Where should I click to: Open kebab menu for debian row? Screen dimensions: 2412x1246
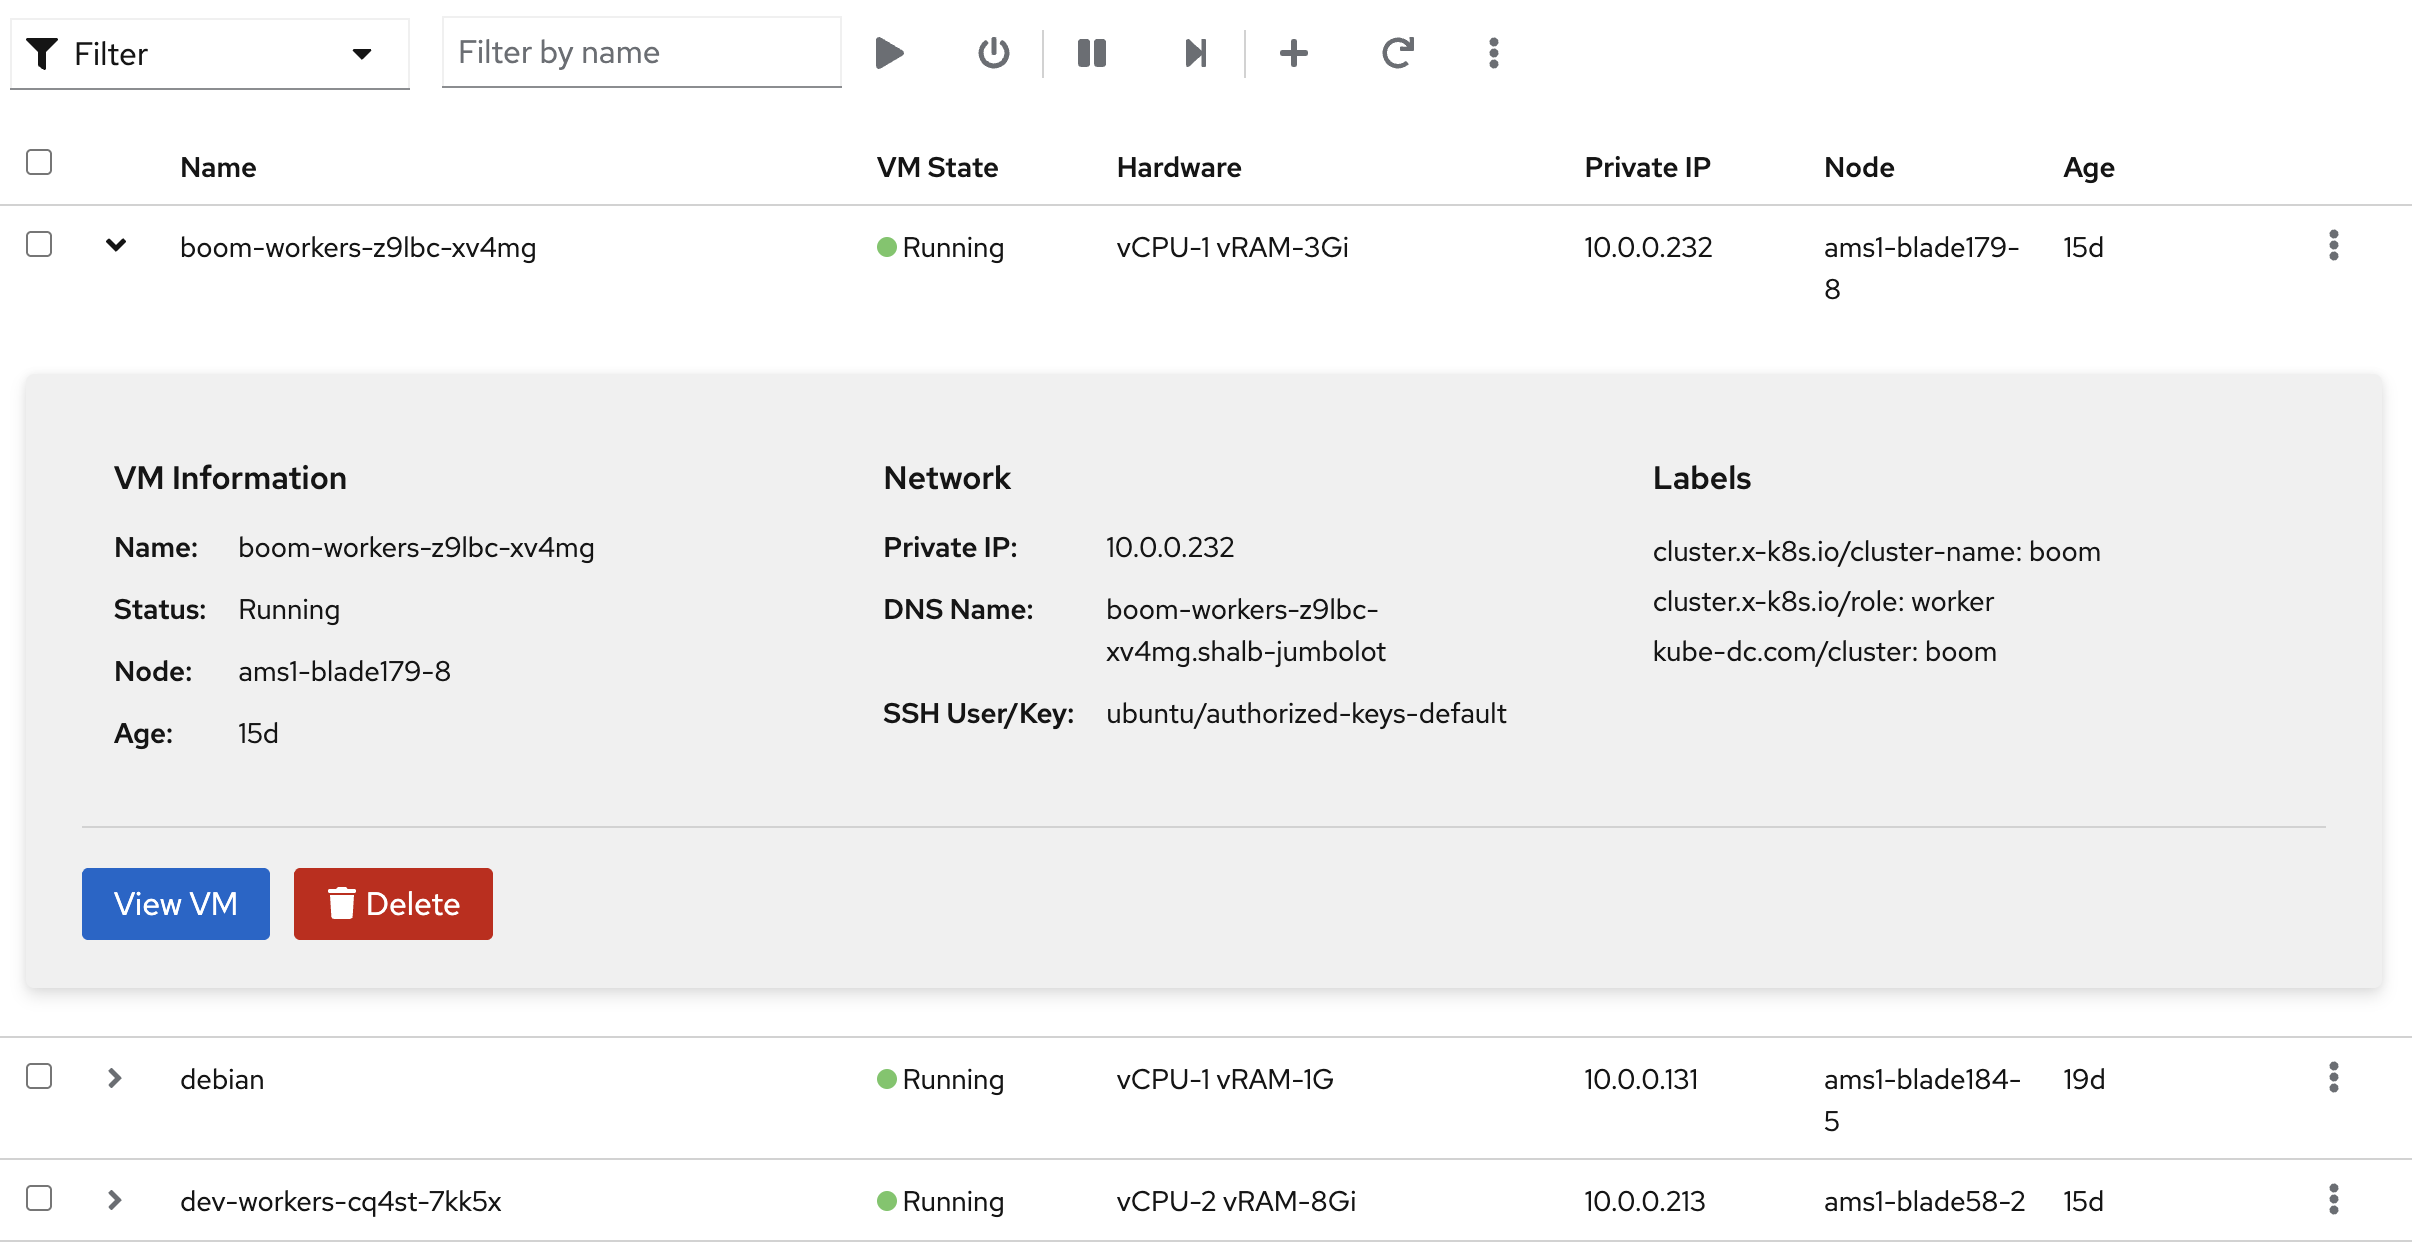pyautogui.click(x=2333, y=1078)
